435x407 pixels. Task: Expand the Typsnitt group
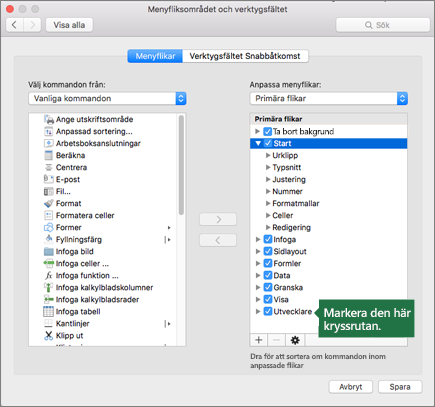[x=268, y=167]
